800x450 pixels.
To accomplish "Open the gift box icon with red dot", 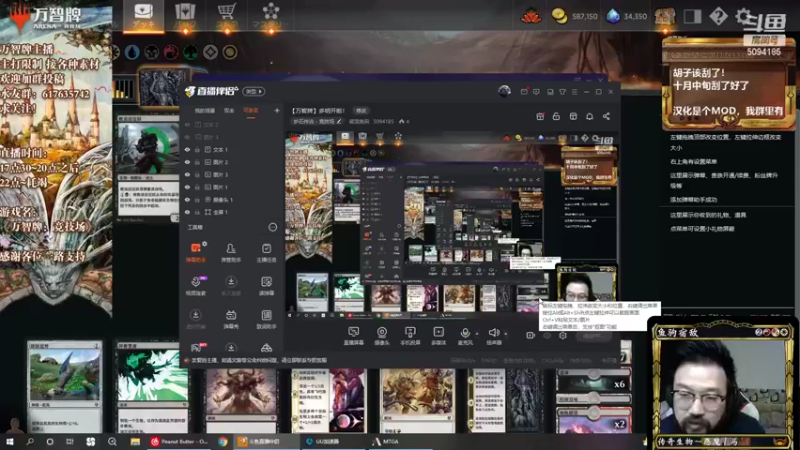I will [x=540, y=116].
